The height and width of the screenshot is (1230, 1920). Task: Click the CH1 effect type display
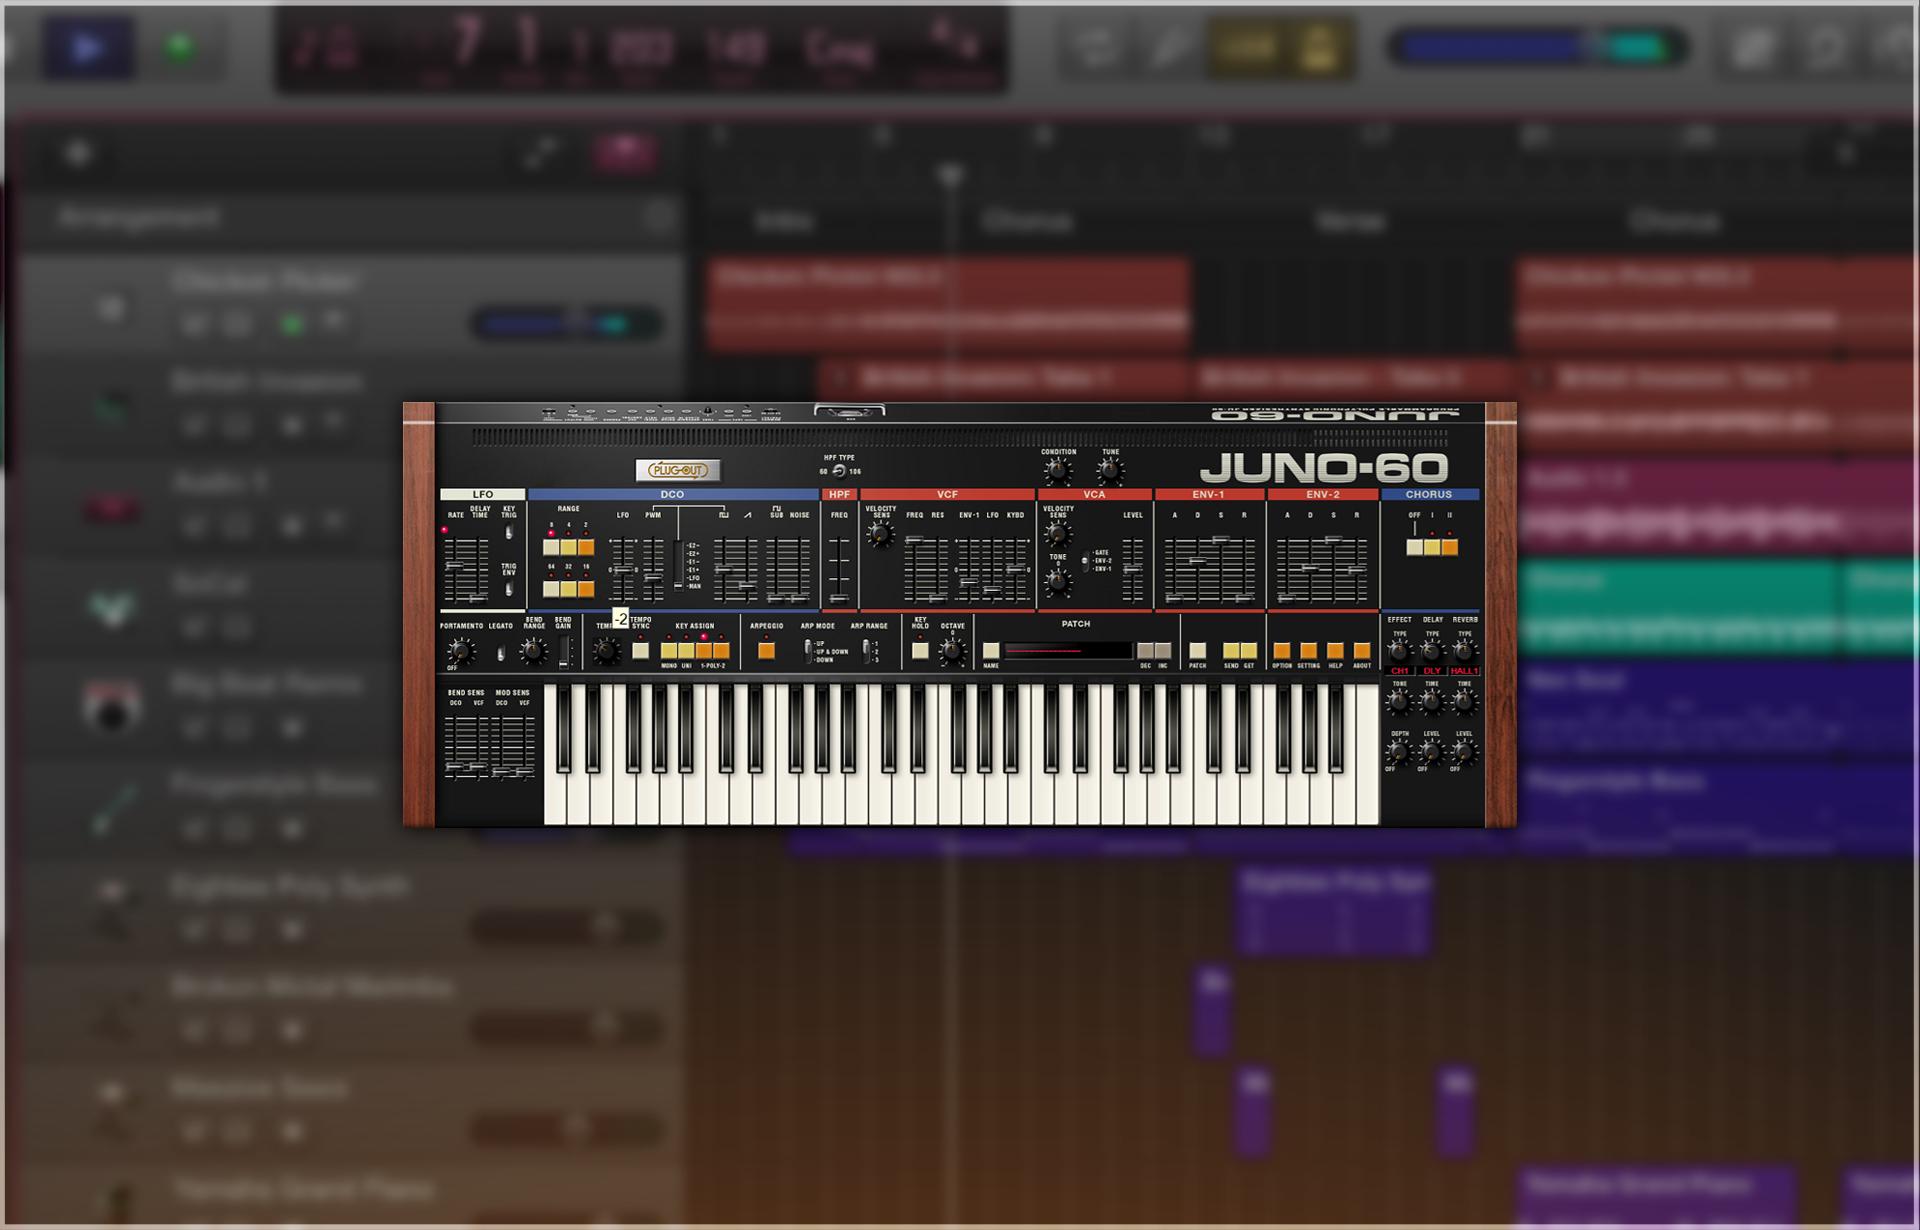[1400, 671]
